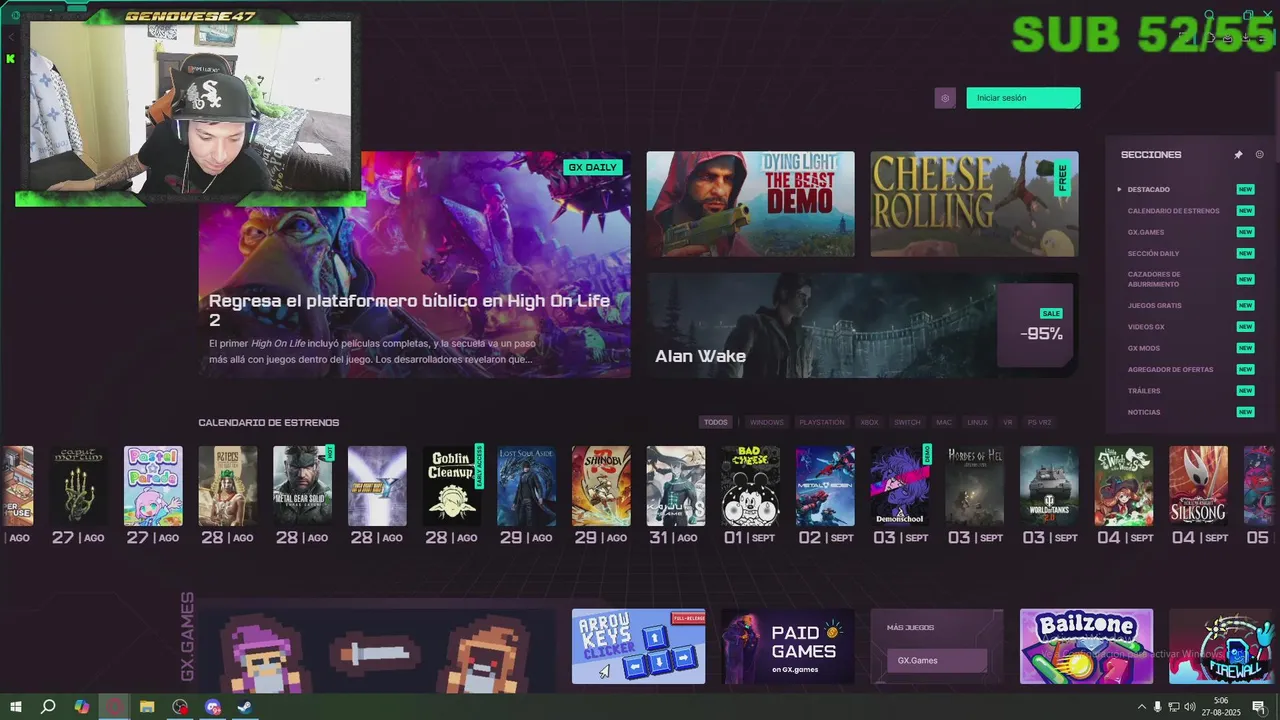Viewport: 1280px width, 720px height.
Task: Open Bad Cheese calendar cover
Action: (x=751, y=486)
